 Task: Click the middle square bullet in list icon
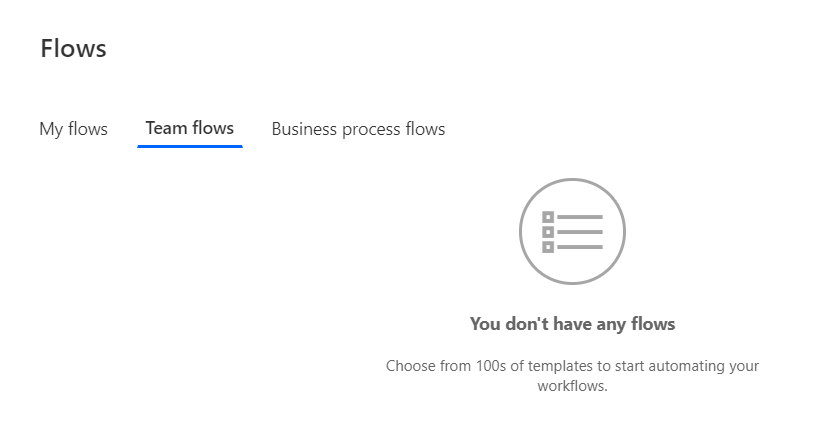(548, 232)
